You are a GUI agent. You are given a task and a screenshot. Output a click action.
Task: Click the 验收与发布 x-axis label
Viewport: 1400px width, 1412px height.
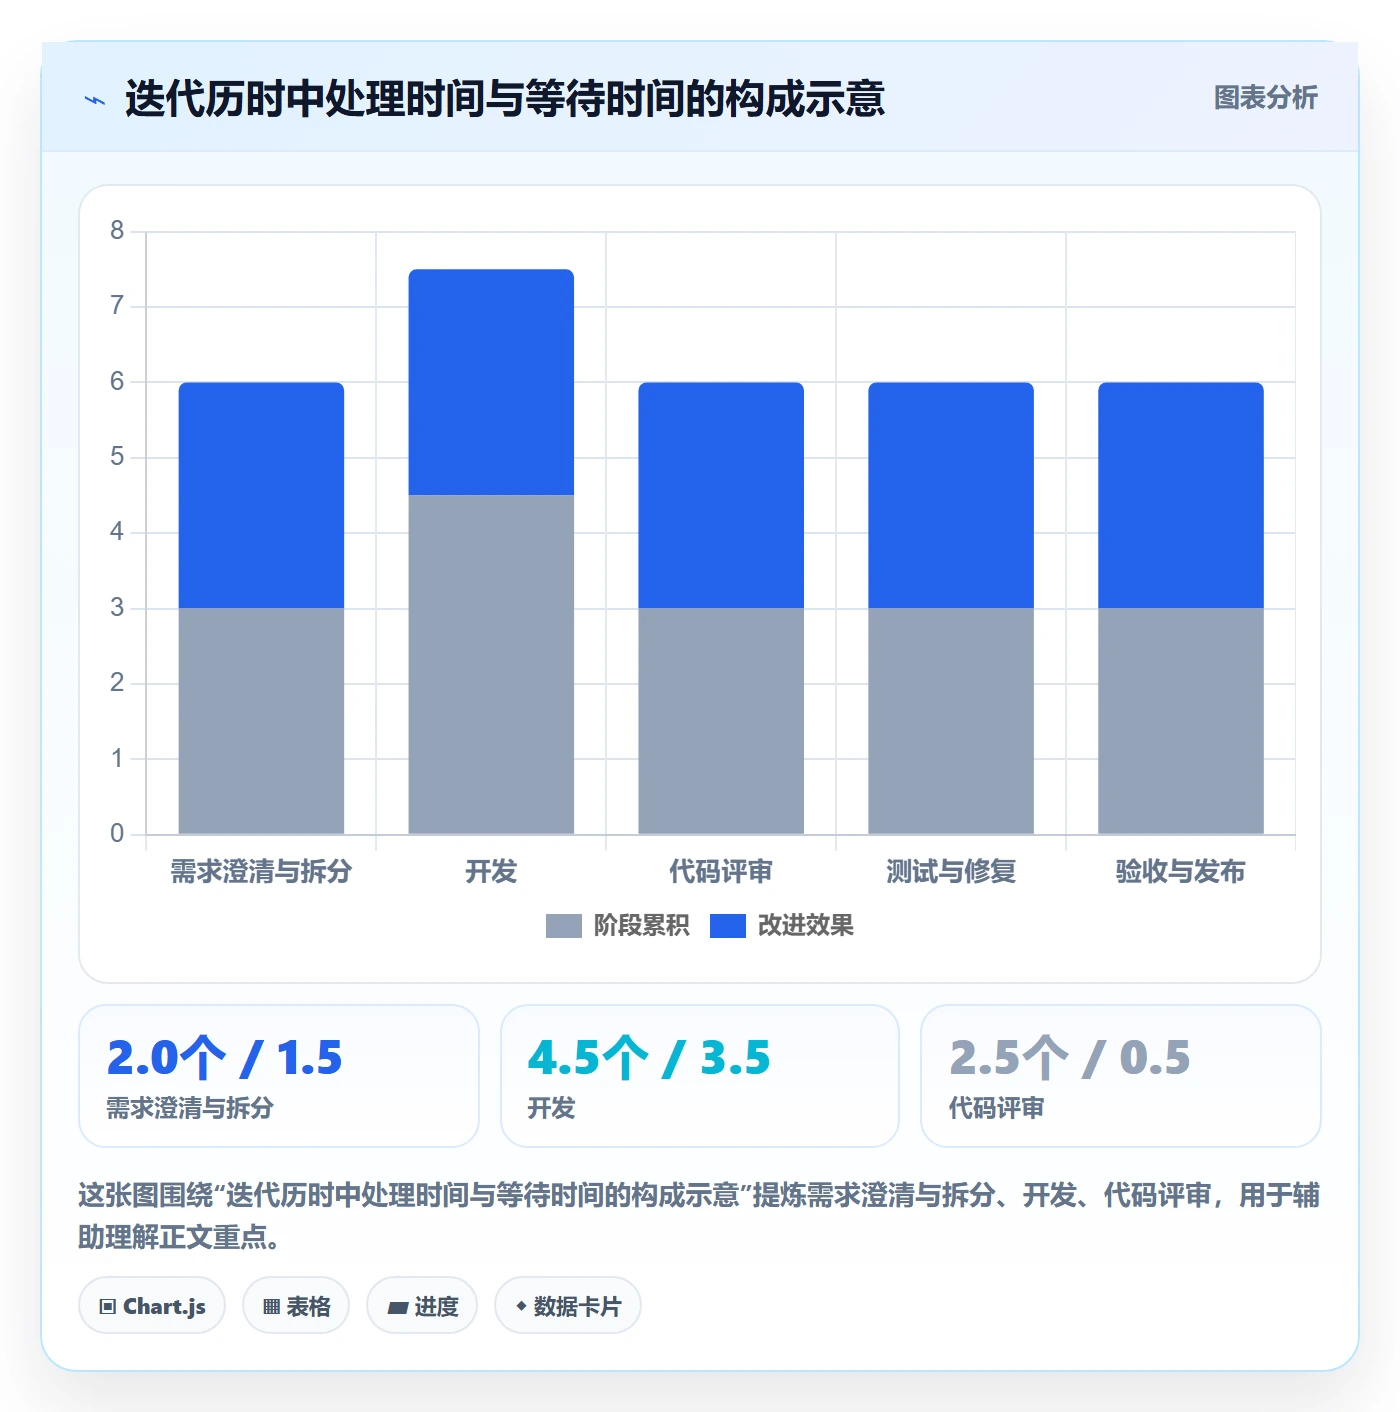(1181, 872)
